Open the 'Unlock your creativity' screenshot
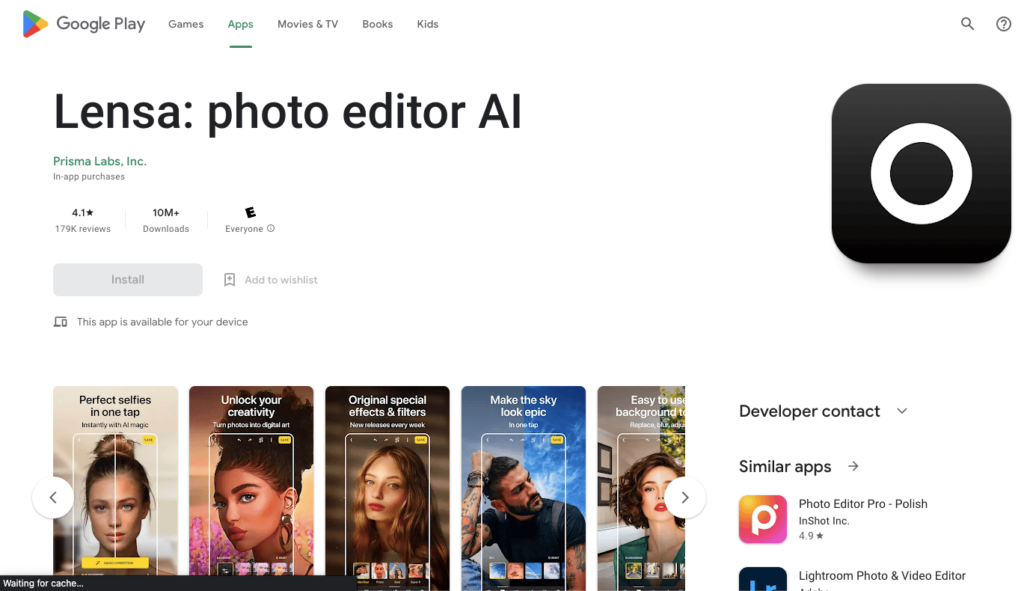 tap(251, 488)
